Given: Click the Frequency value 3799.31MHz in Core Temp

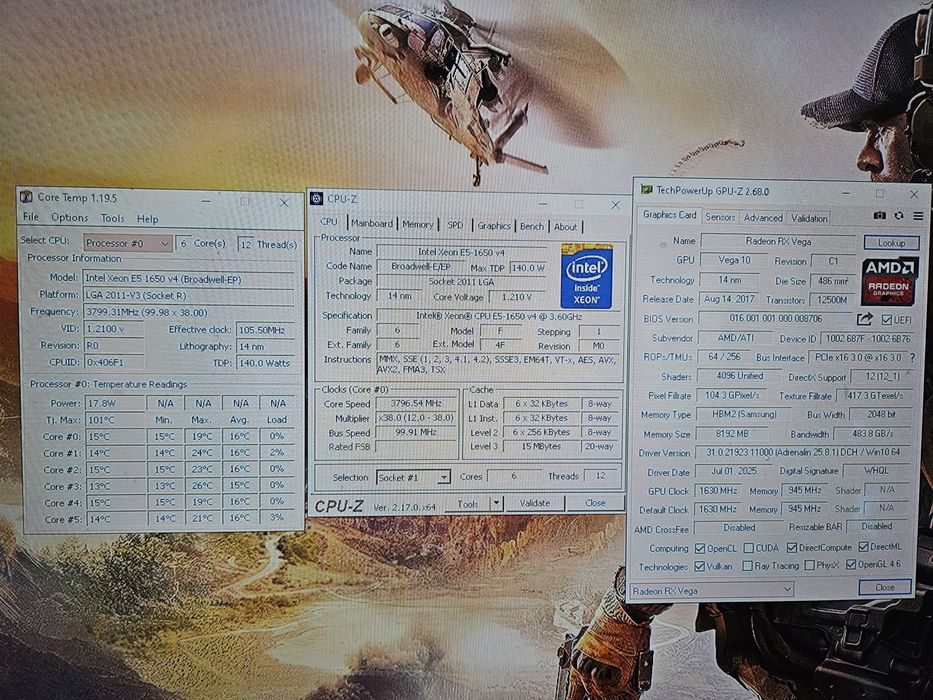Looking at the screenshot, I should (x=189, y=312).
